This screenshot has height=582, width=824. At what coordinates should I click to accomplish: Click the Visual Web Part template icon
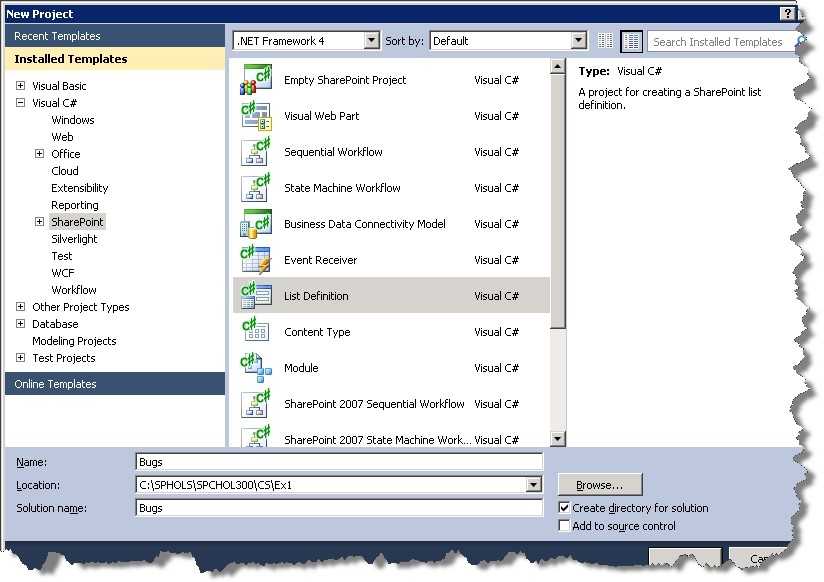[x=256, y=116]
